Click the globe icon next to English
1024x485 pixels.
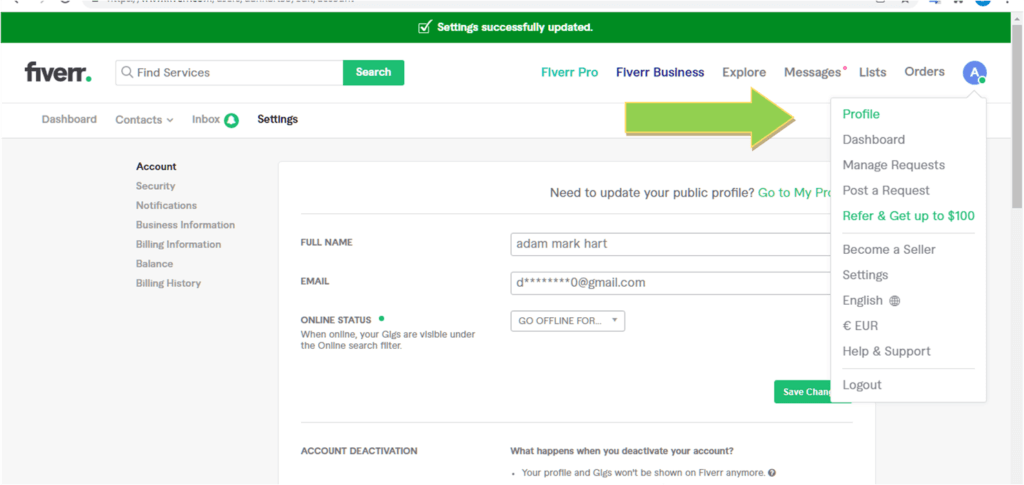895,301
